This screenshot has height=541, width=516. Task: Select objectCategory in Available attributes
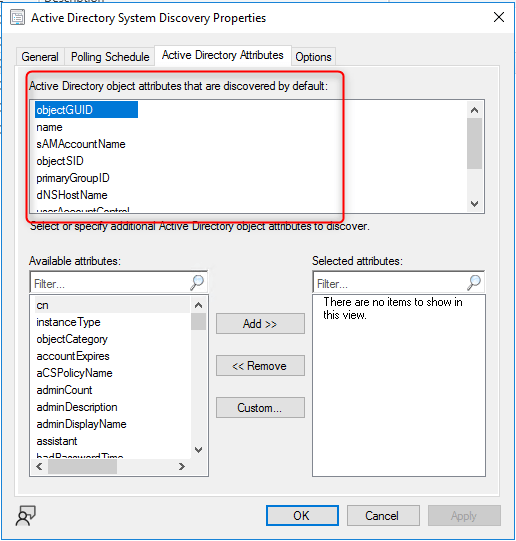72,339
